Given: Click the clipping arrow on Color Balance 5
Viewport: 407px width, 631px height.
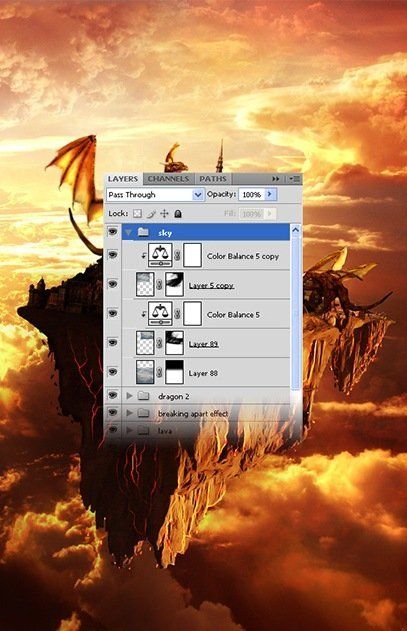Looking at the screenshot, I should (143, 314).
